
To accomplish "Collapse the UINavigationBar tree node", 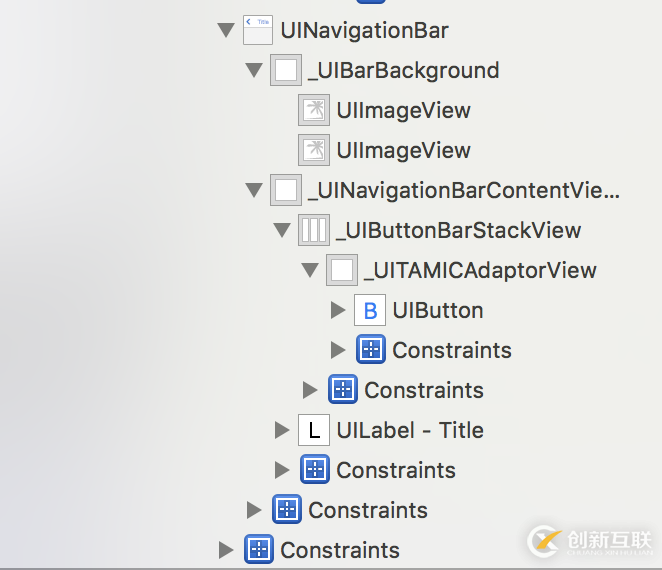I will pos(226,31).
